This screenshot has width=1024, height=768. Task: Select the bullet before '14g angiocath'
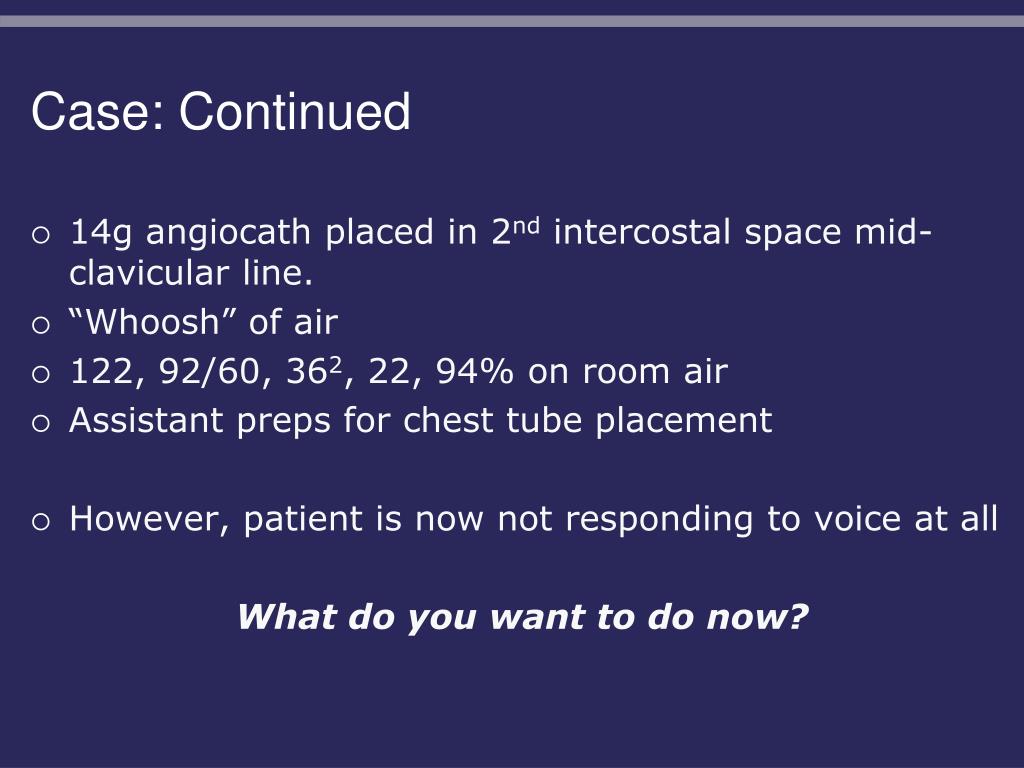40,235
